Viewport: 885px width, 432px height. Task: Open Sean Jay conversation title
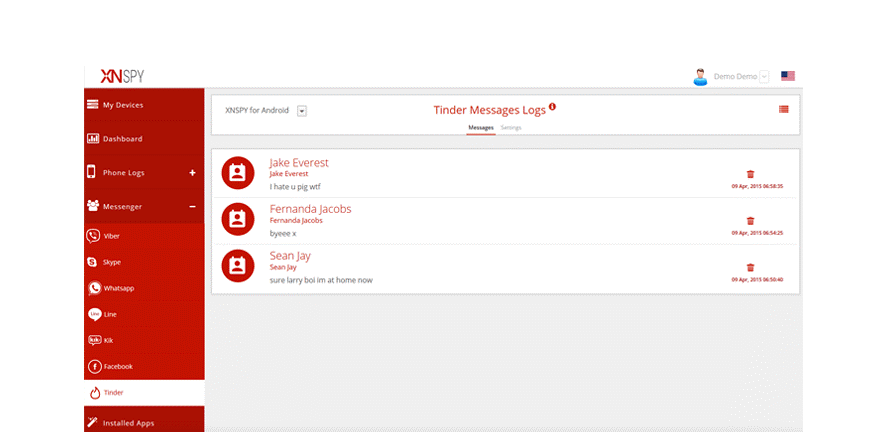click(x=290, y=256)
